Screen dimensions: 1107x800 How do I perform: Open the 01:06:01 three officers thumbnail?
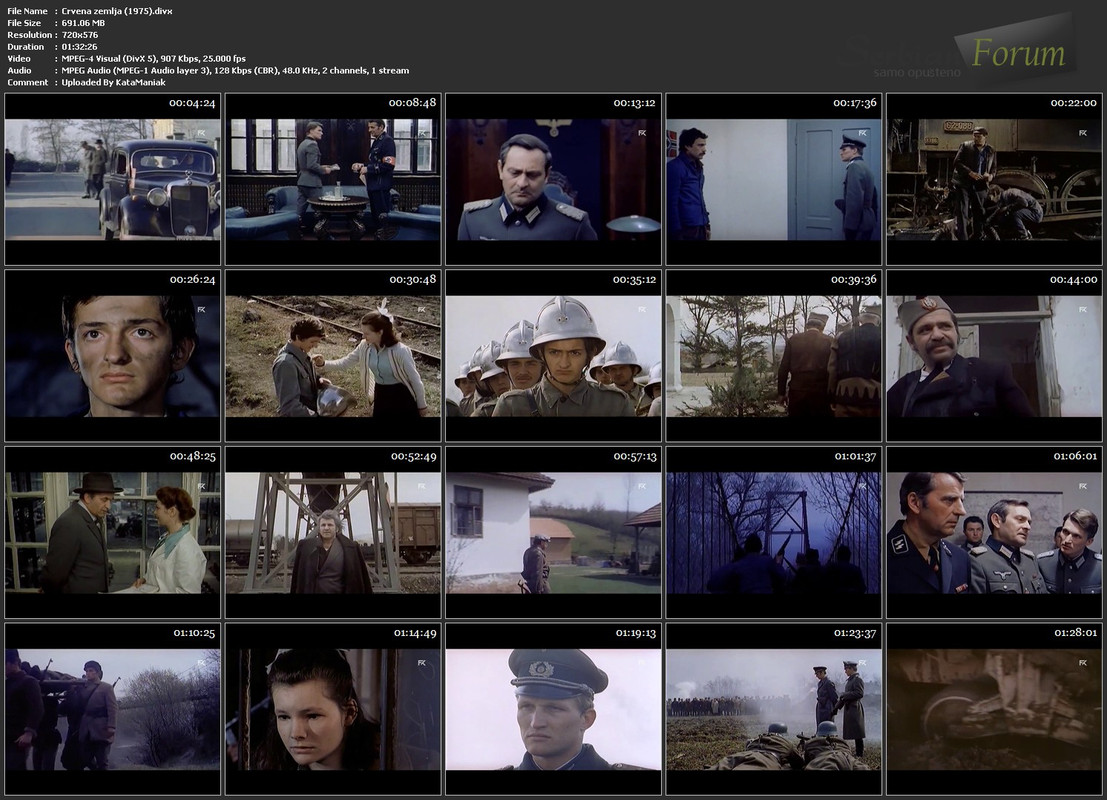point(994,532)
